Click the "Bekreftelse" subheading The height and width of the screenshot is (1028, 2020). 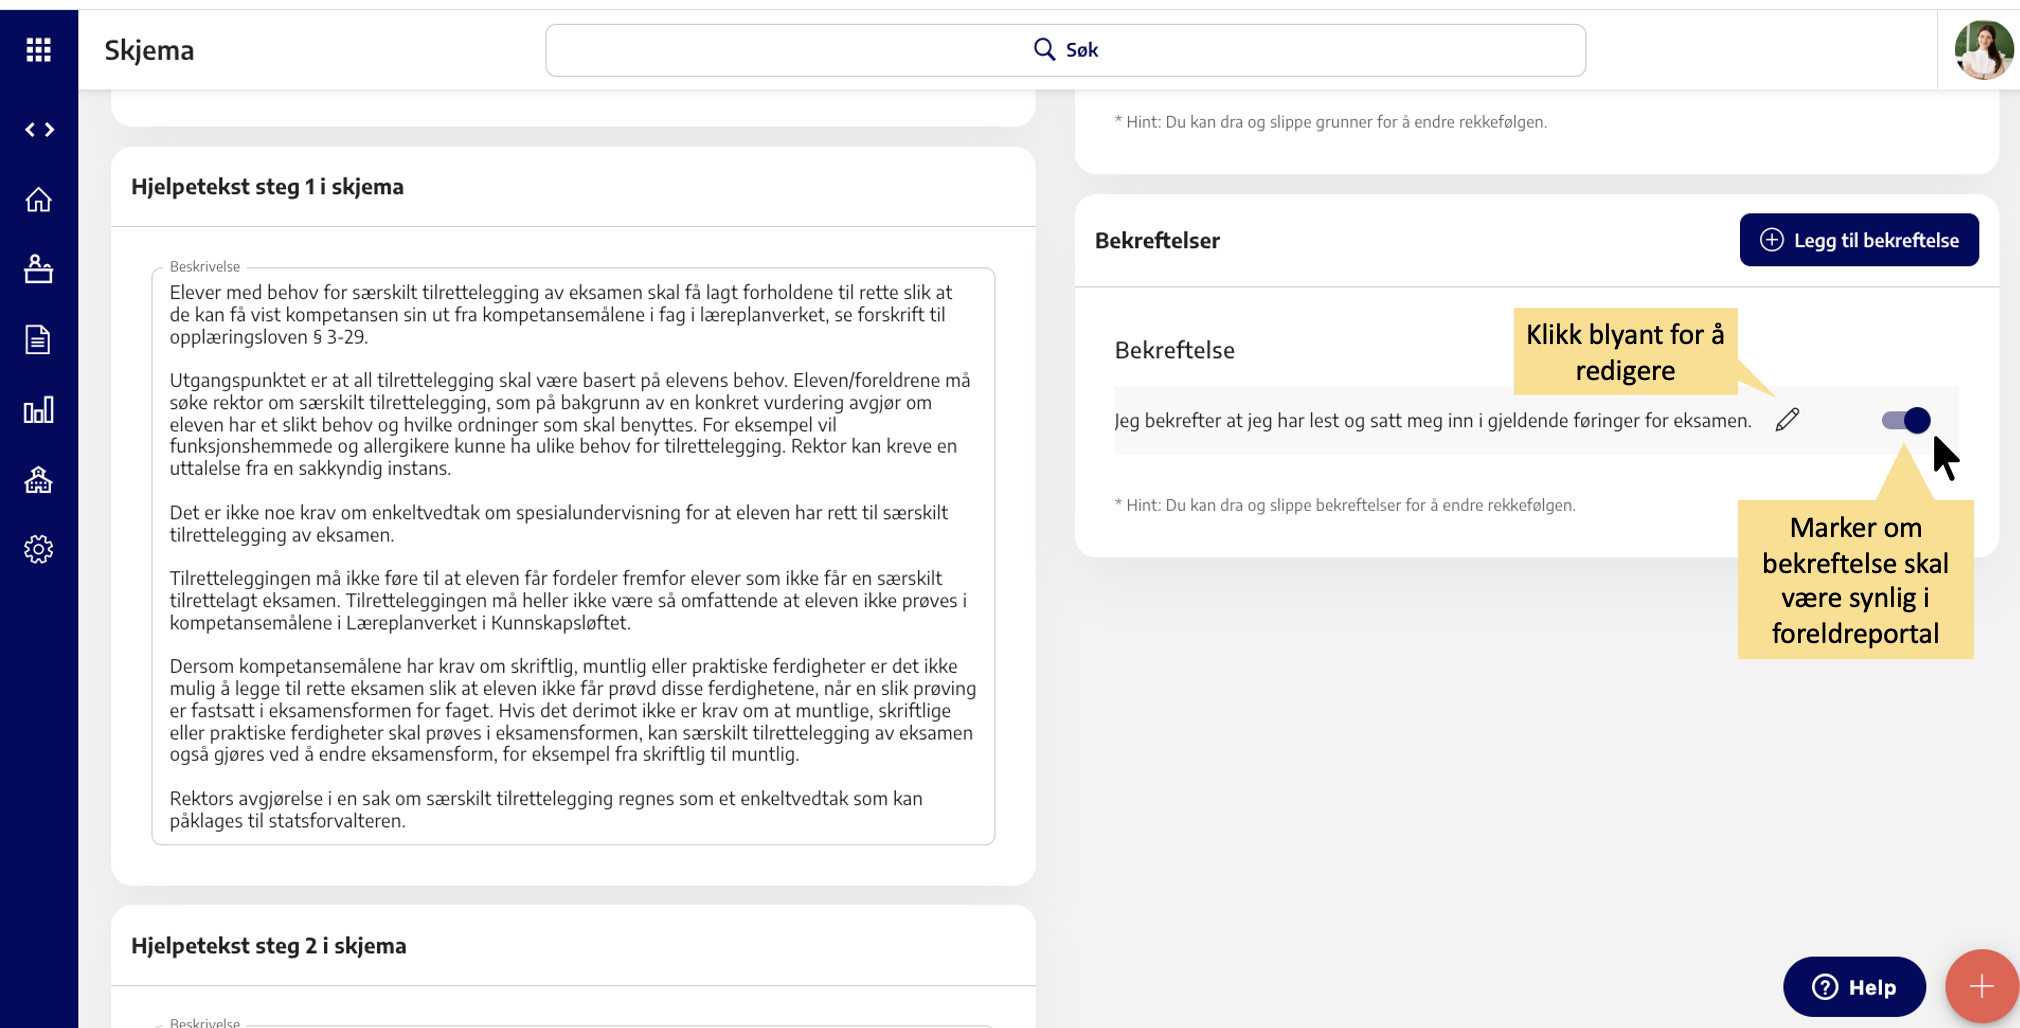coord(1174,350)
